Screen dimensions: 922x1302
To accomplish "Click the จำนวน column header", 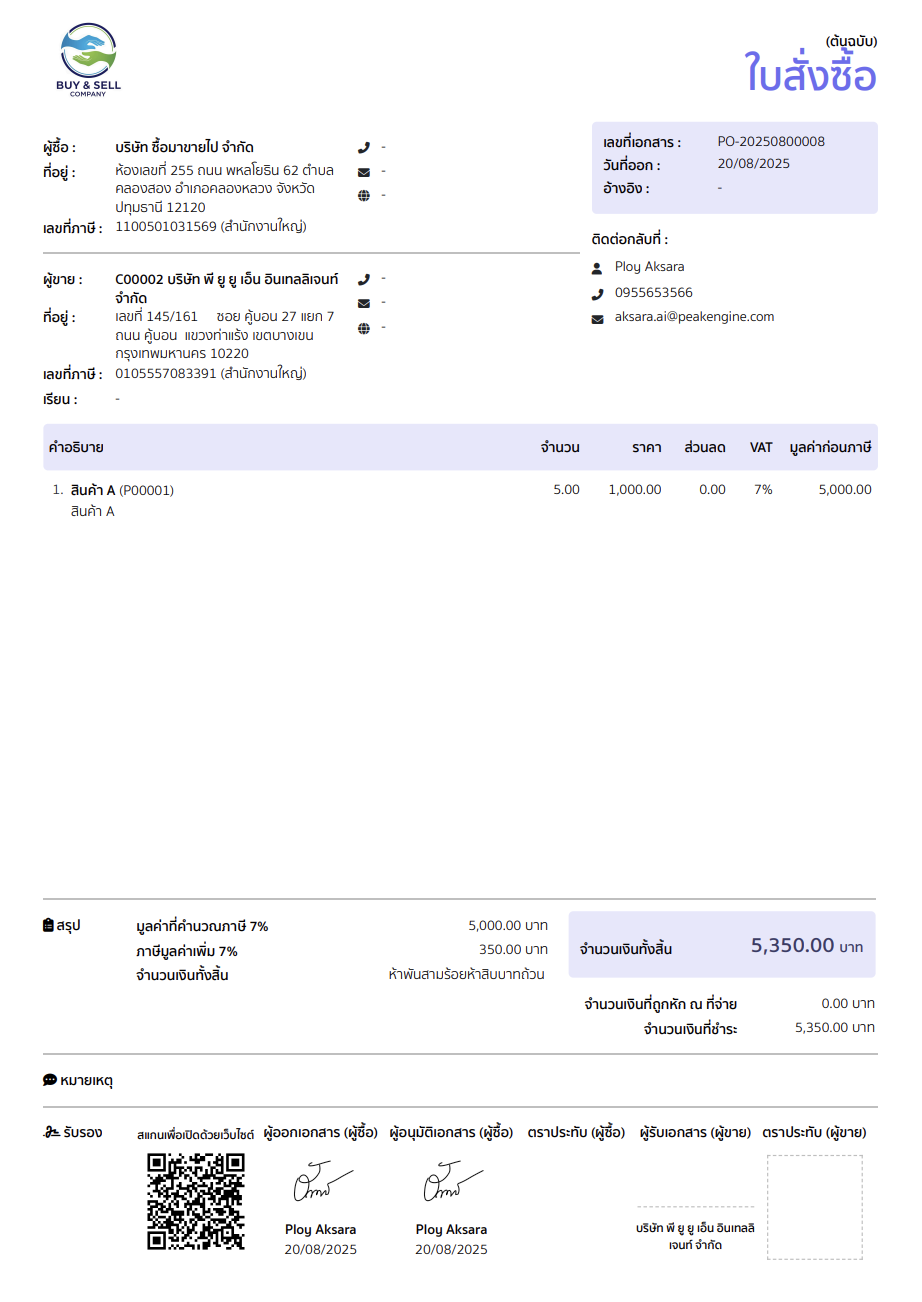I will (x=560, y=447).
